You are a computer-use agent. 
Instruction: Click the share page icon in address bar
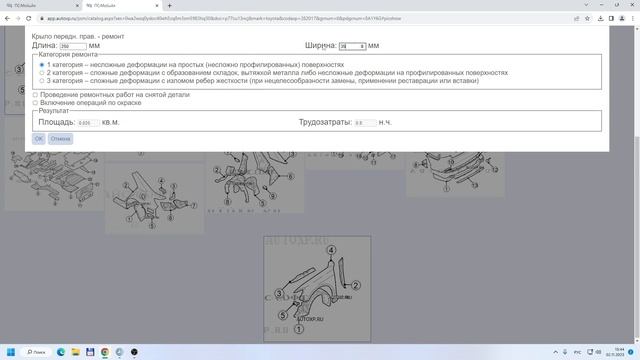576,18
